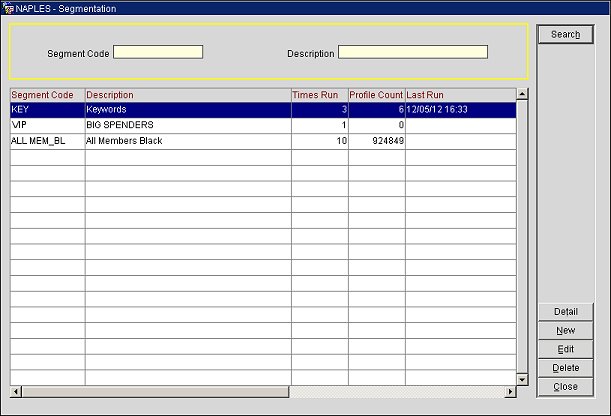Click the Times Run column header
Screen dimensions: 611x416
click(x=319, y=94)
